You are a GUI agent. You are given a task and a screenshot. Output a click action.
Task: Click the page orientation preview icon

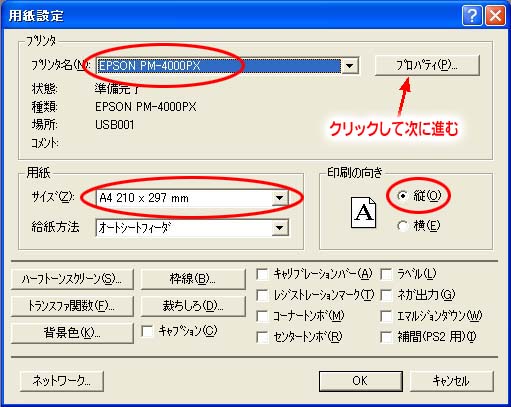(363, 213)
